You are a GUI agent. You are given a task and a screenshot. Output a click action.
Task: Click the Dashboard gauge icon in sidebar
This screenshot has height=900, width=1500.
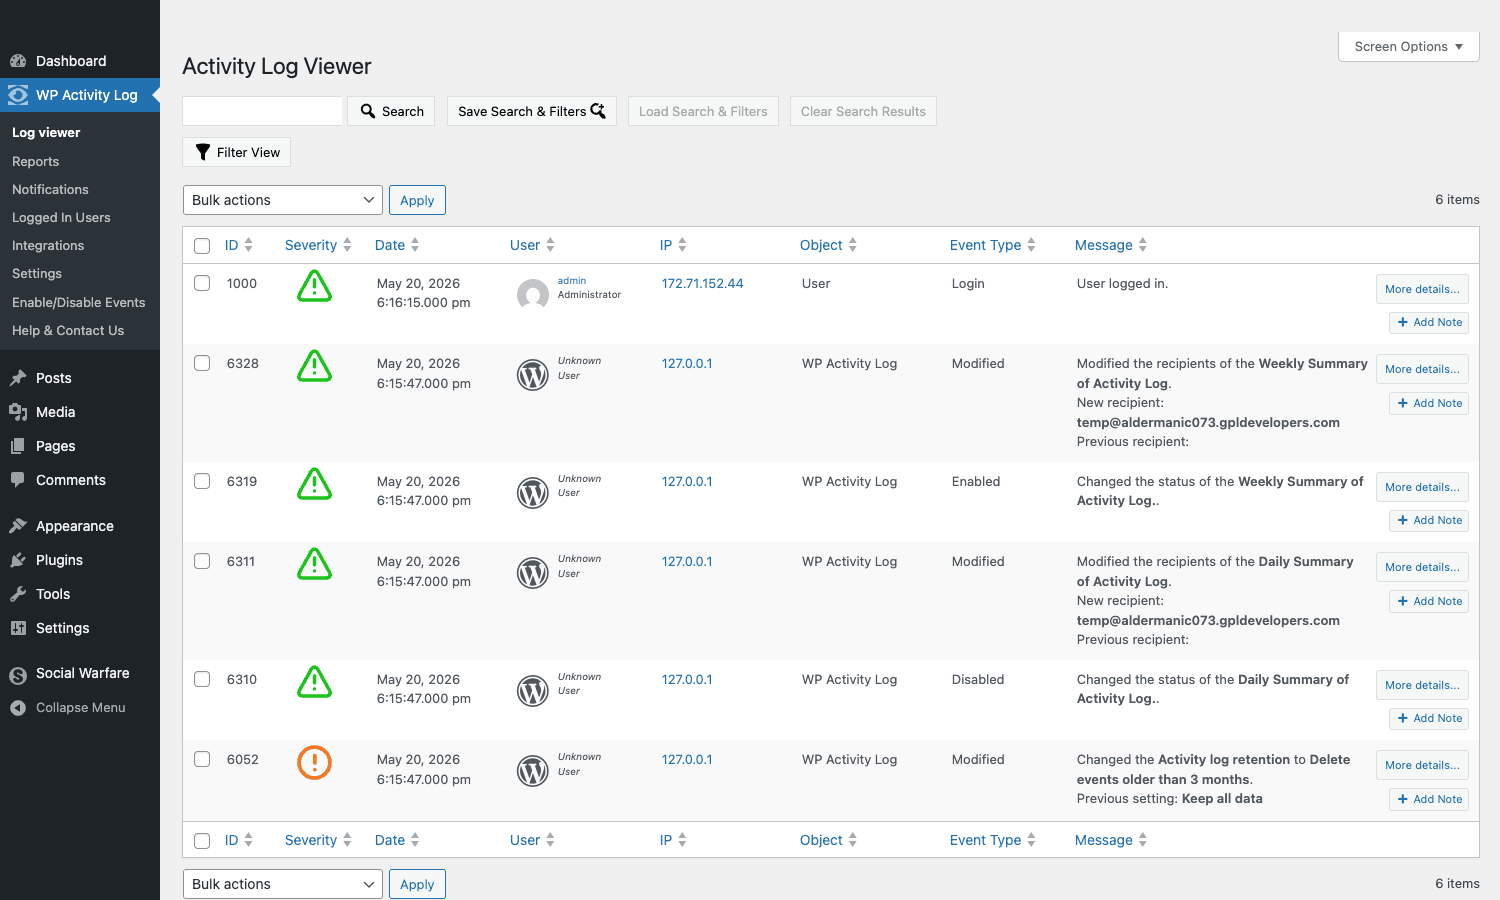coord(18,61)
